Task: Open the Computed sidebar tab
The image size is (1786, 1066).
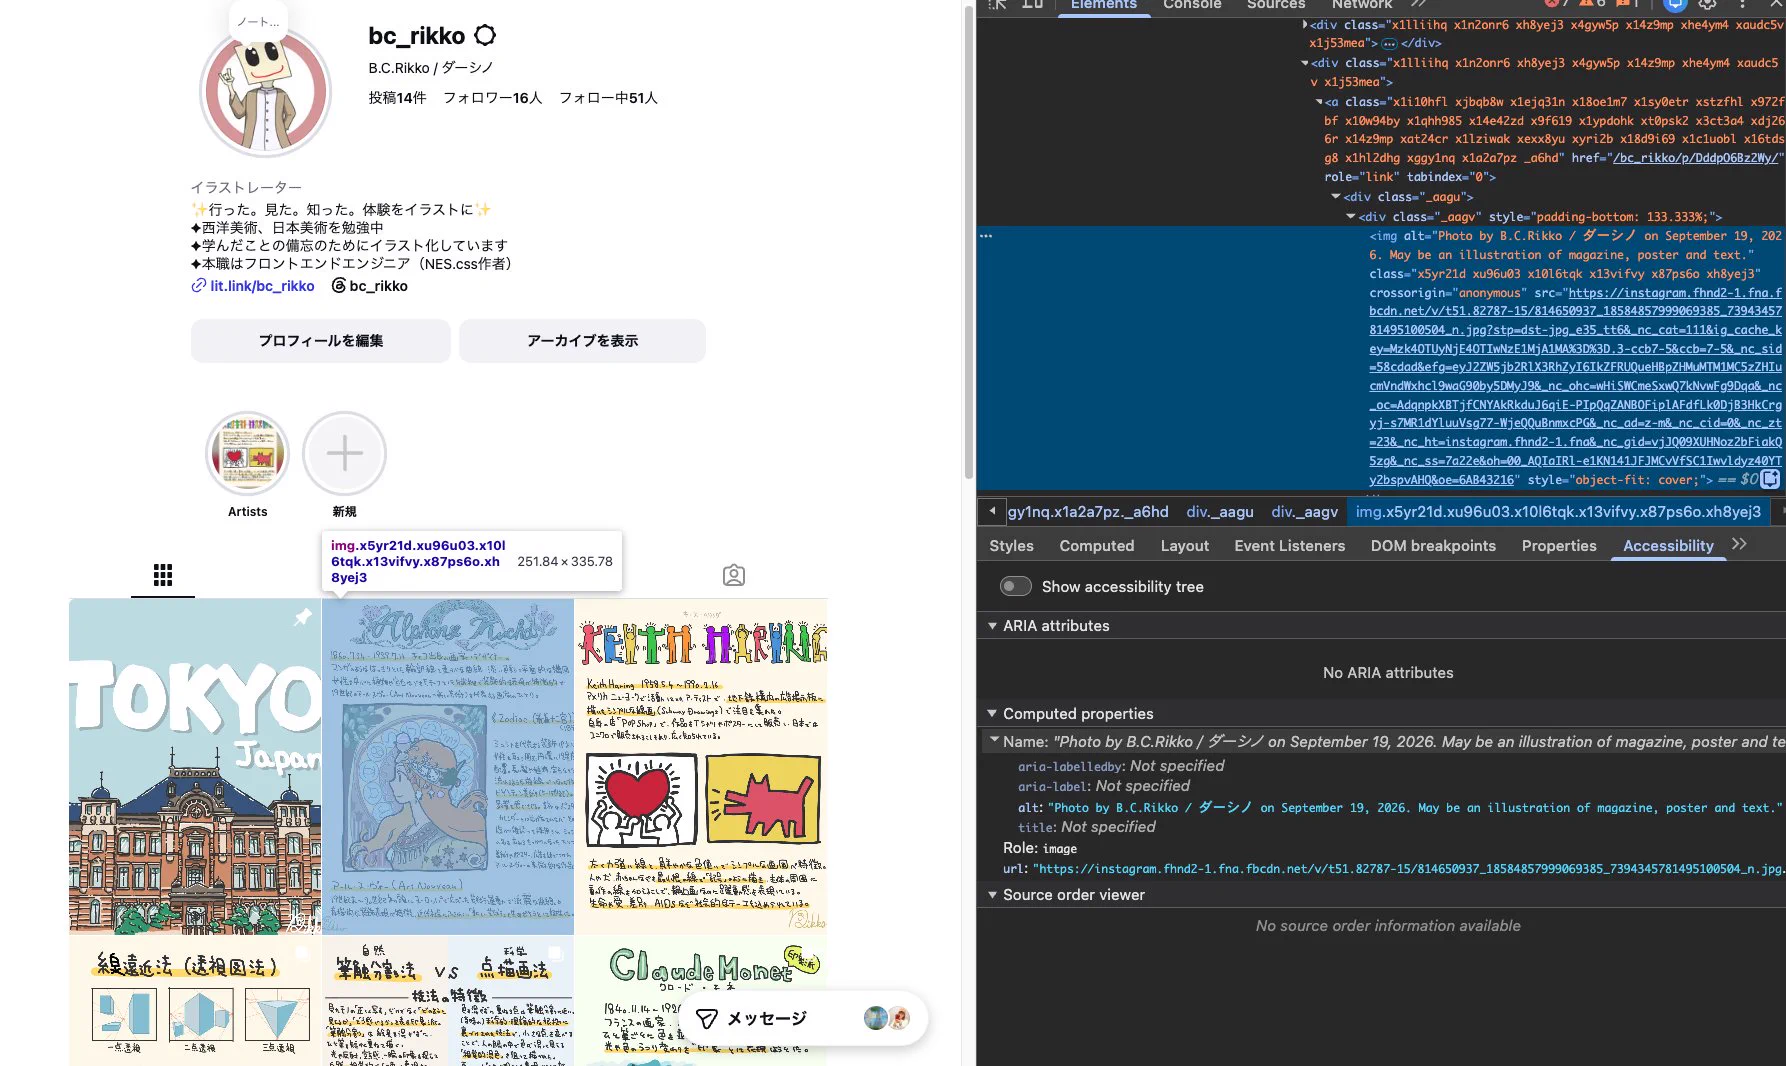Action: pyautogui.click(x=1097, y=546)
